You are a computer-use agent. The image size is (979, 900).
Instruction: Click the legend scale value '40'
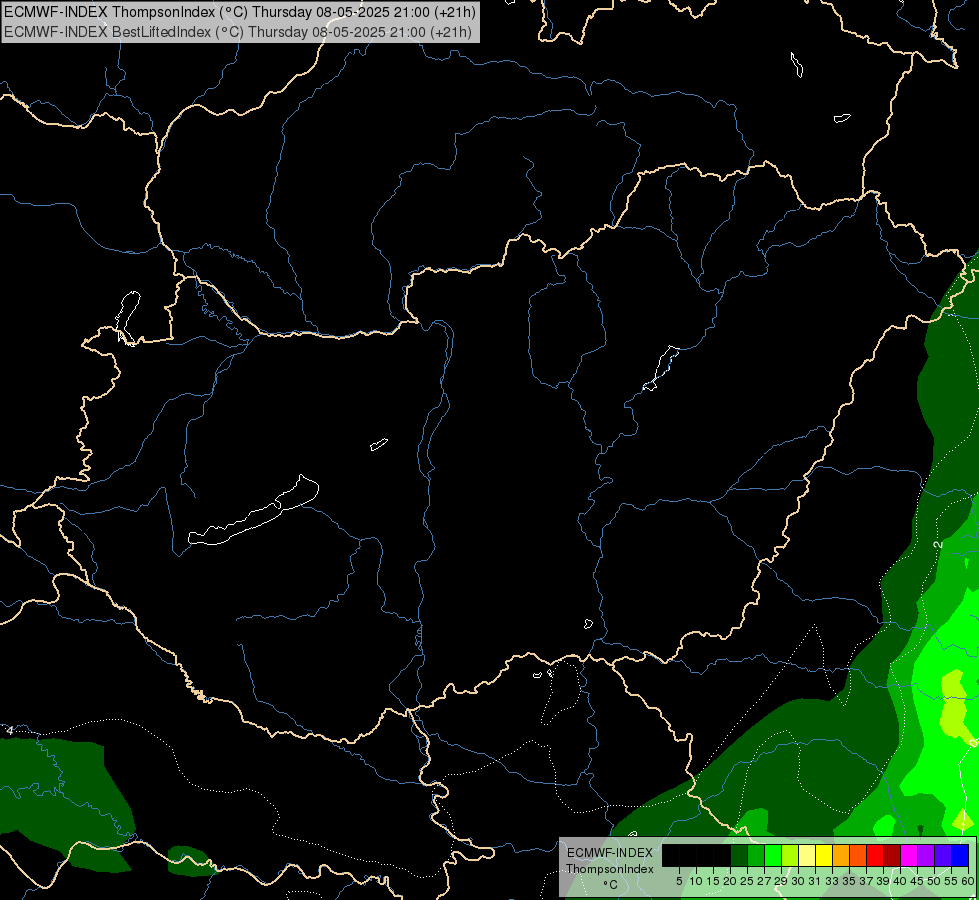pyautogui.click(x=900, y=881)
